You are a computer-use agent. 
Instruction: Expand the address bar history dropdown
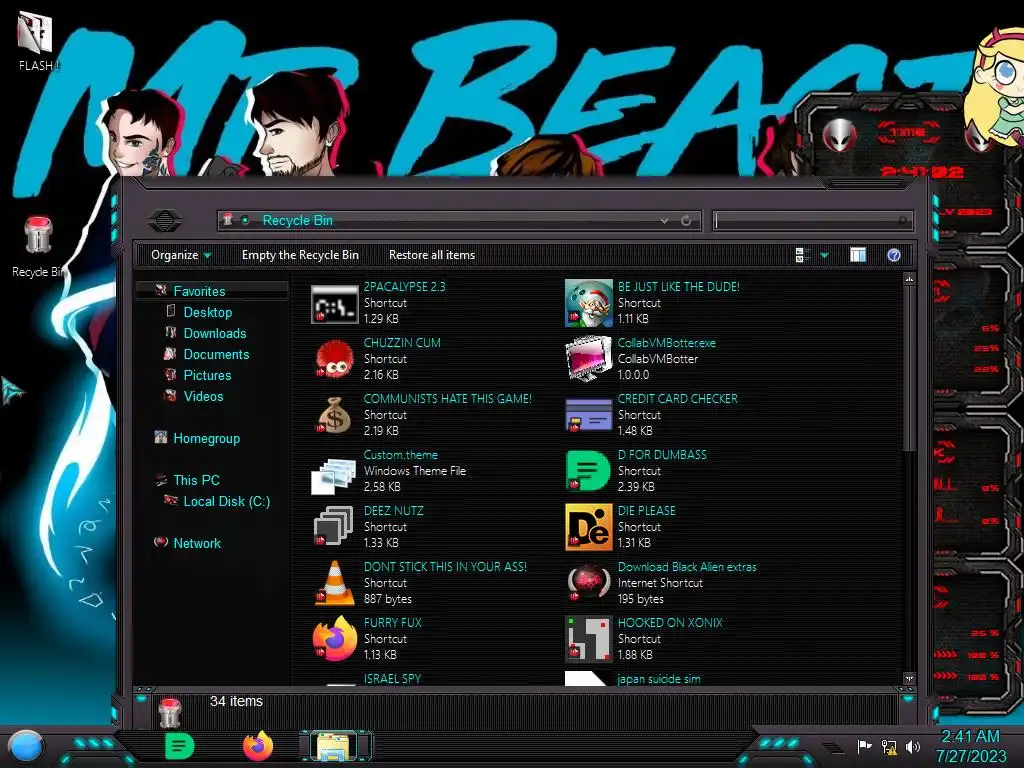[x=664, y=221]
